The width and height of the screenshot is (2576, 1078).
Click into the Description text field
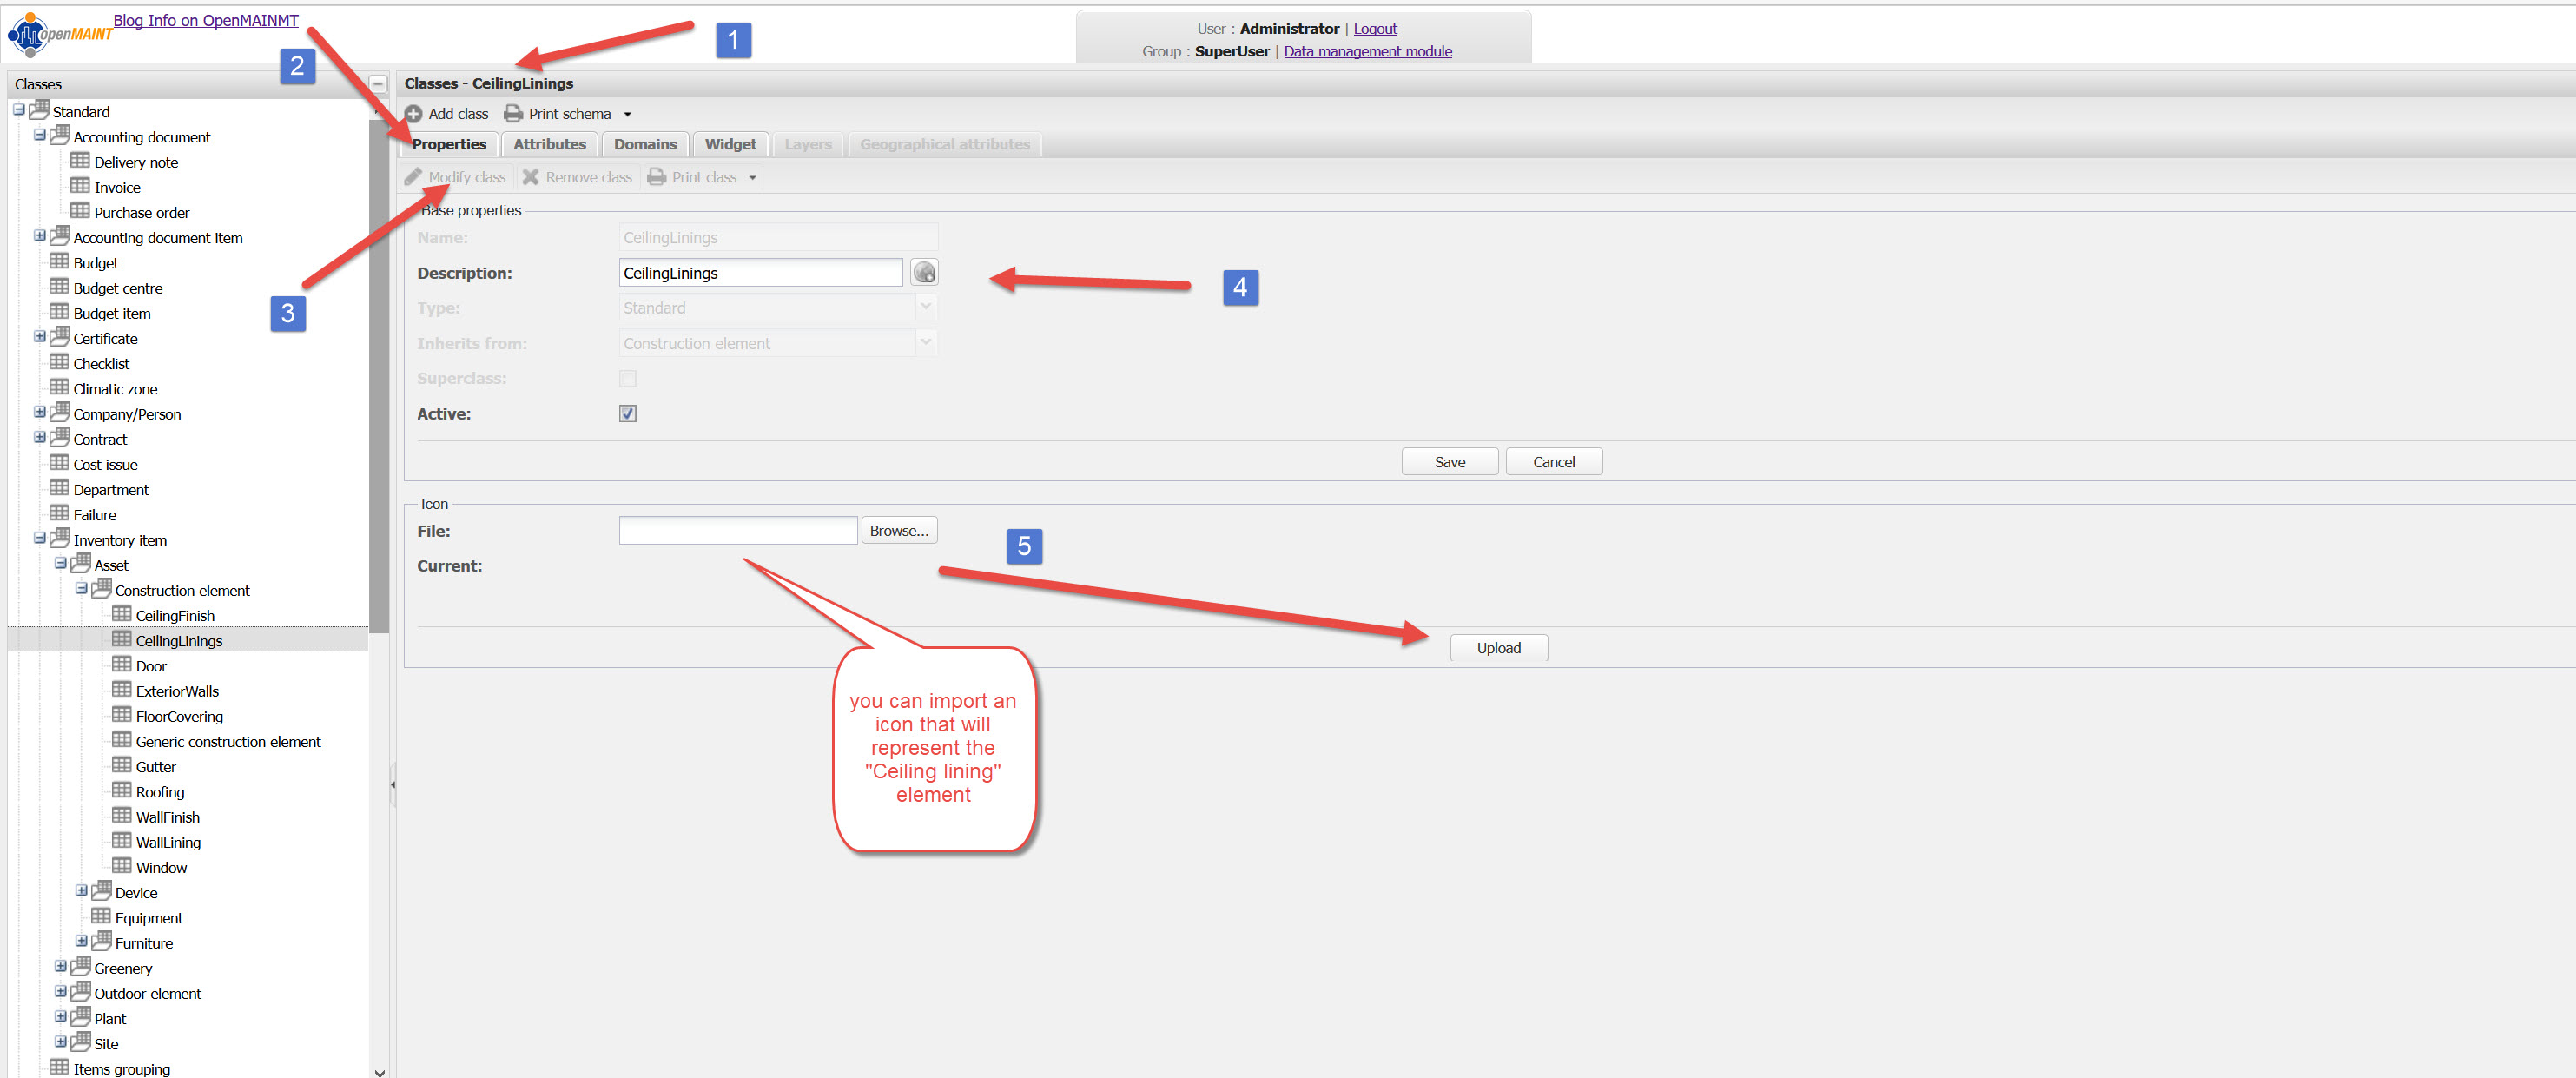(x=760, y=273)
